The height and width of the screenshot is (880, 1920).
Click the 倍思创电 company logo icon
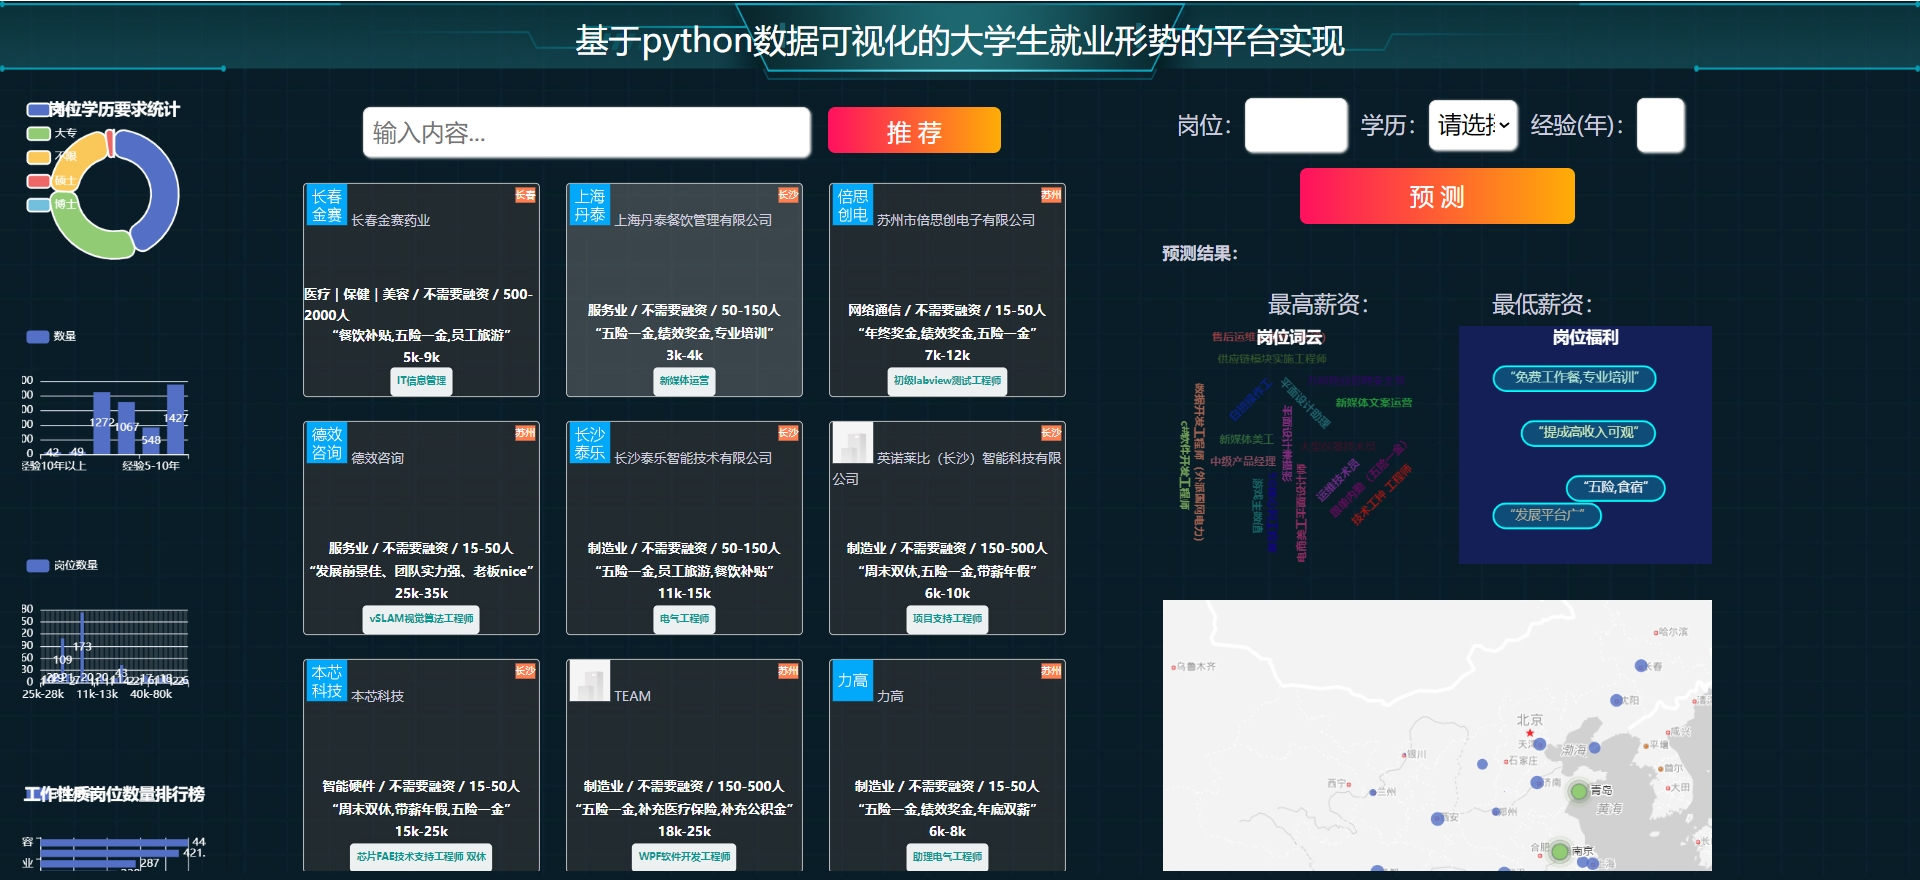pos(853,205)
